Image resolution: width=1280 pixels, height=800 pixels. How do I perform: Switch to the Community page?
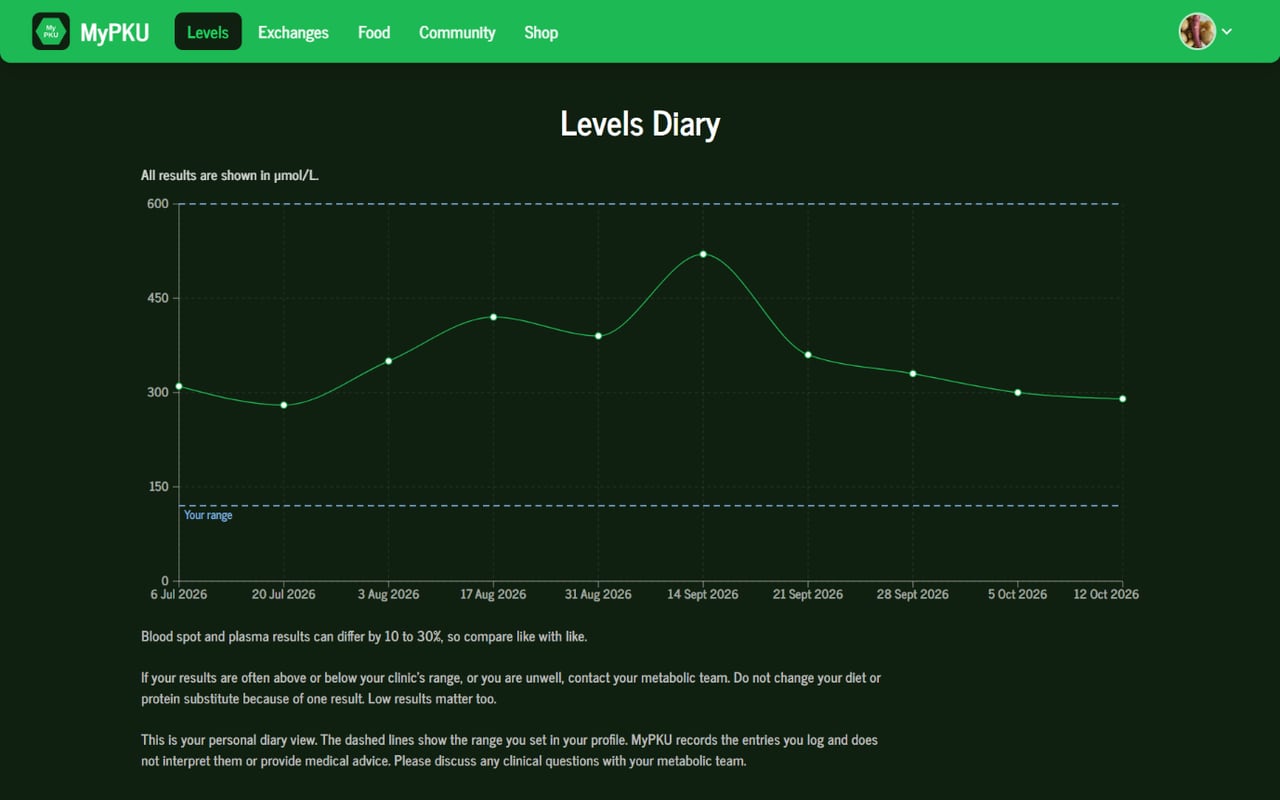coord(457,32)
